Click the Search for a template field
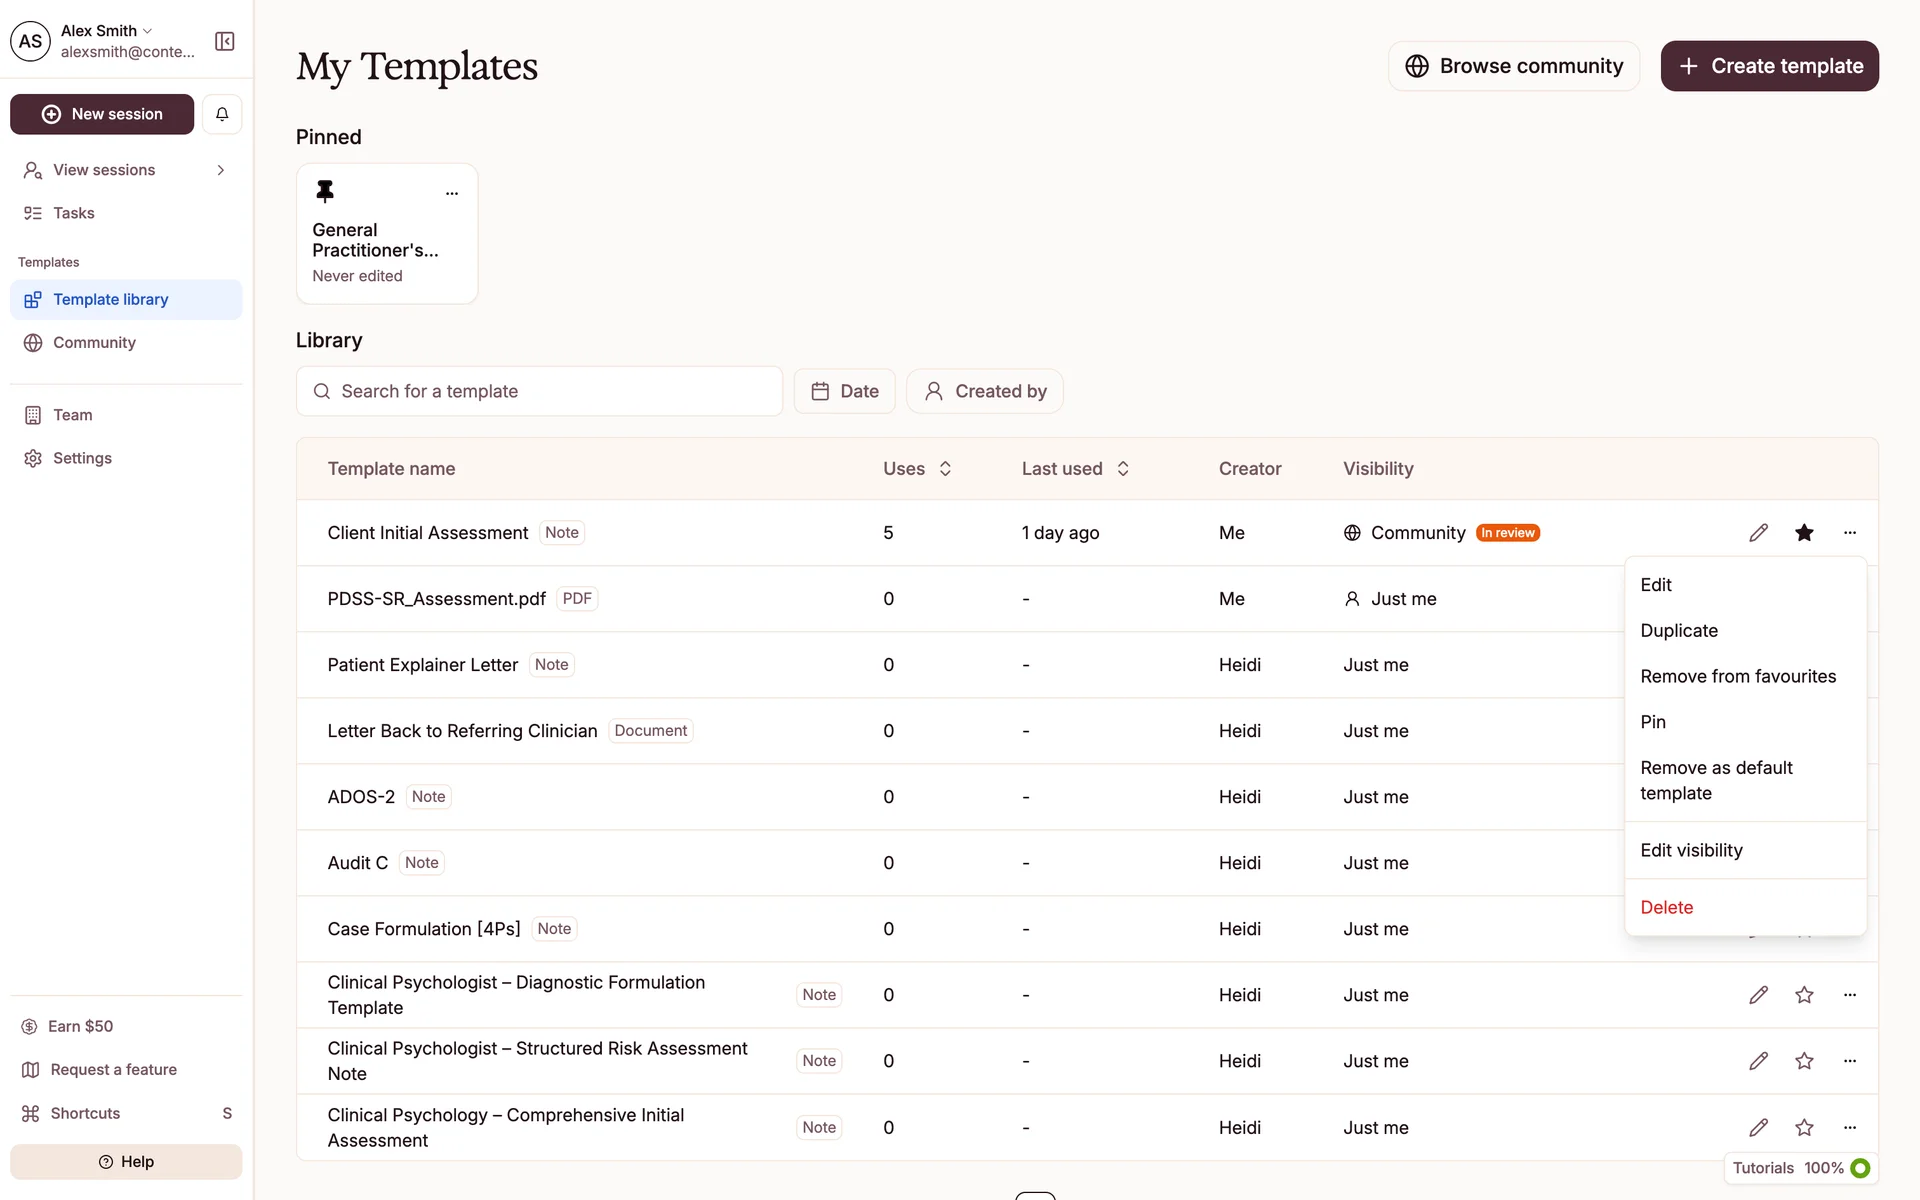 [539, 391]
